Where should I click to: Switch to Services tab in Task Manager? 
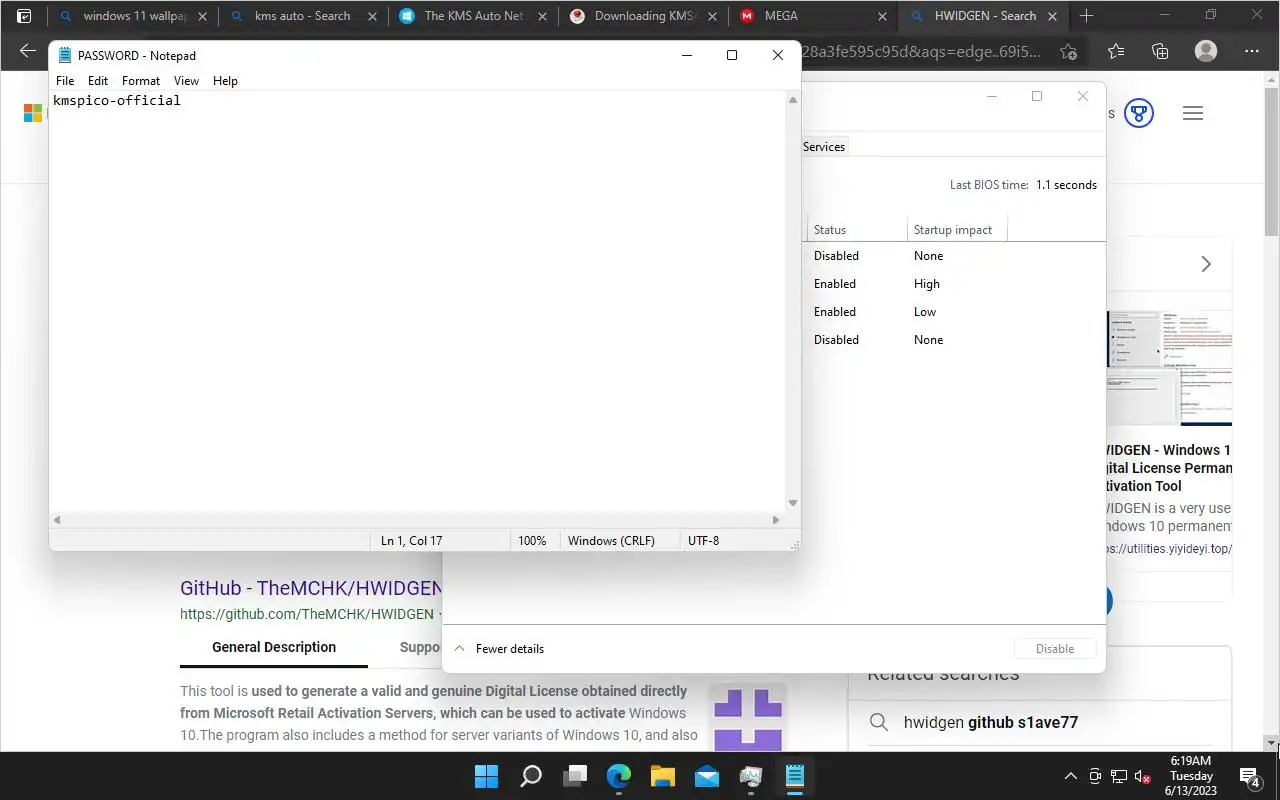click(824, 147)
